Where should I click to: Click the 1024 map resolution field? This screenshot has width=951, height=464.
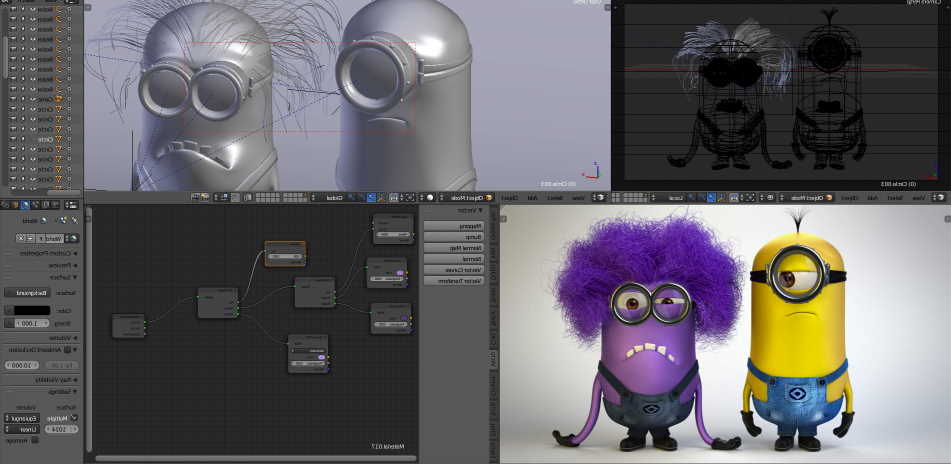tap(61, 429)
